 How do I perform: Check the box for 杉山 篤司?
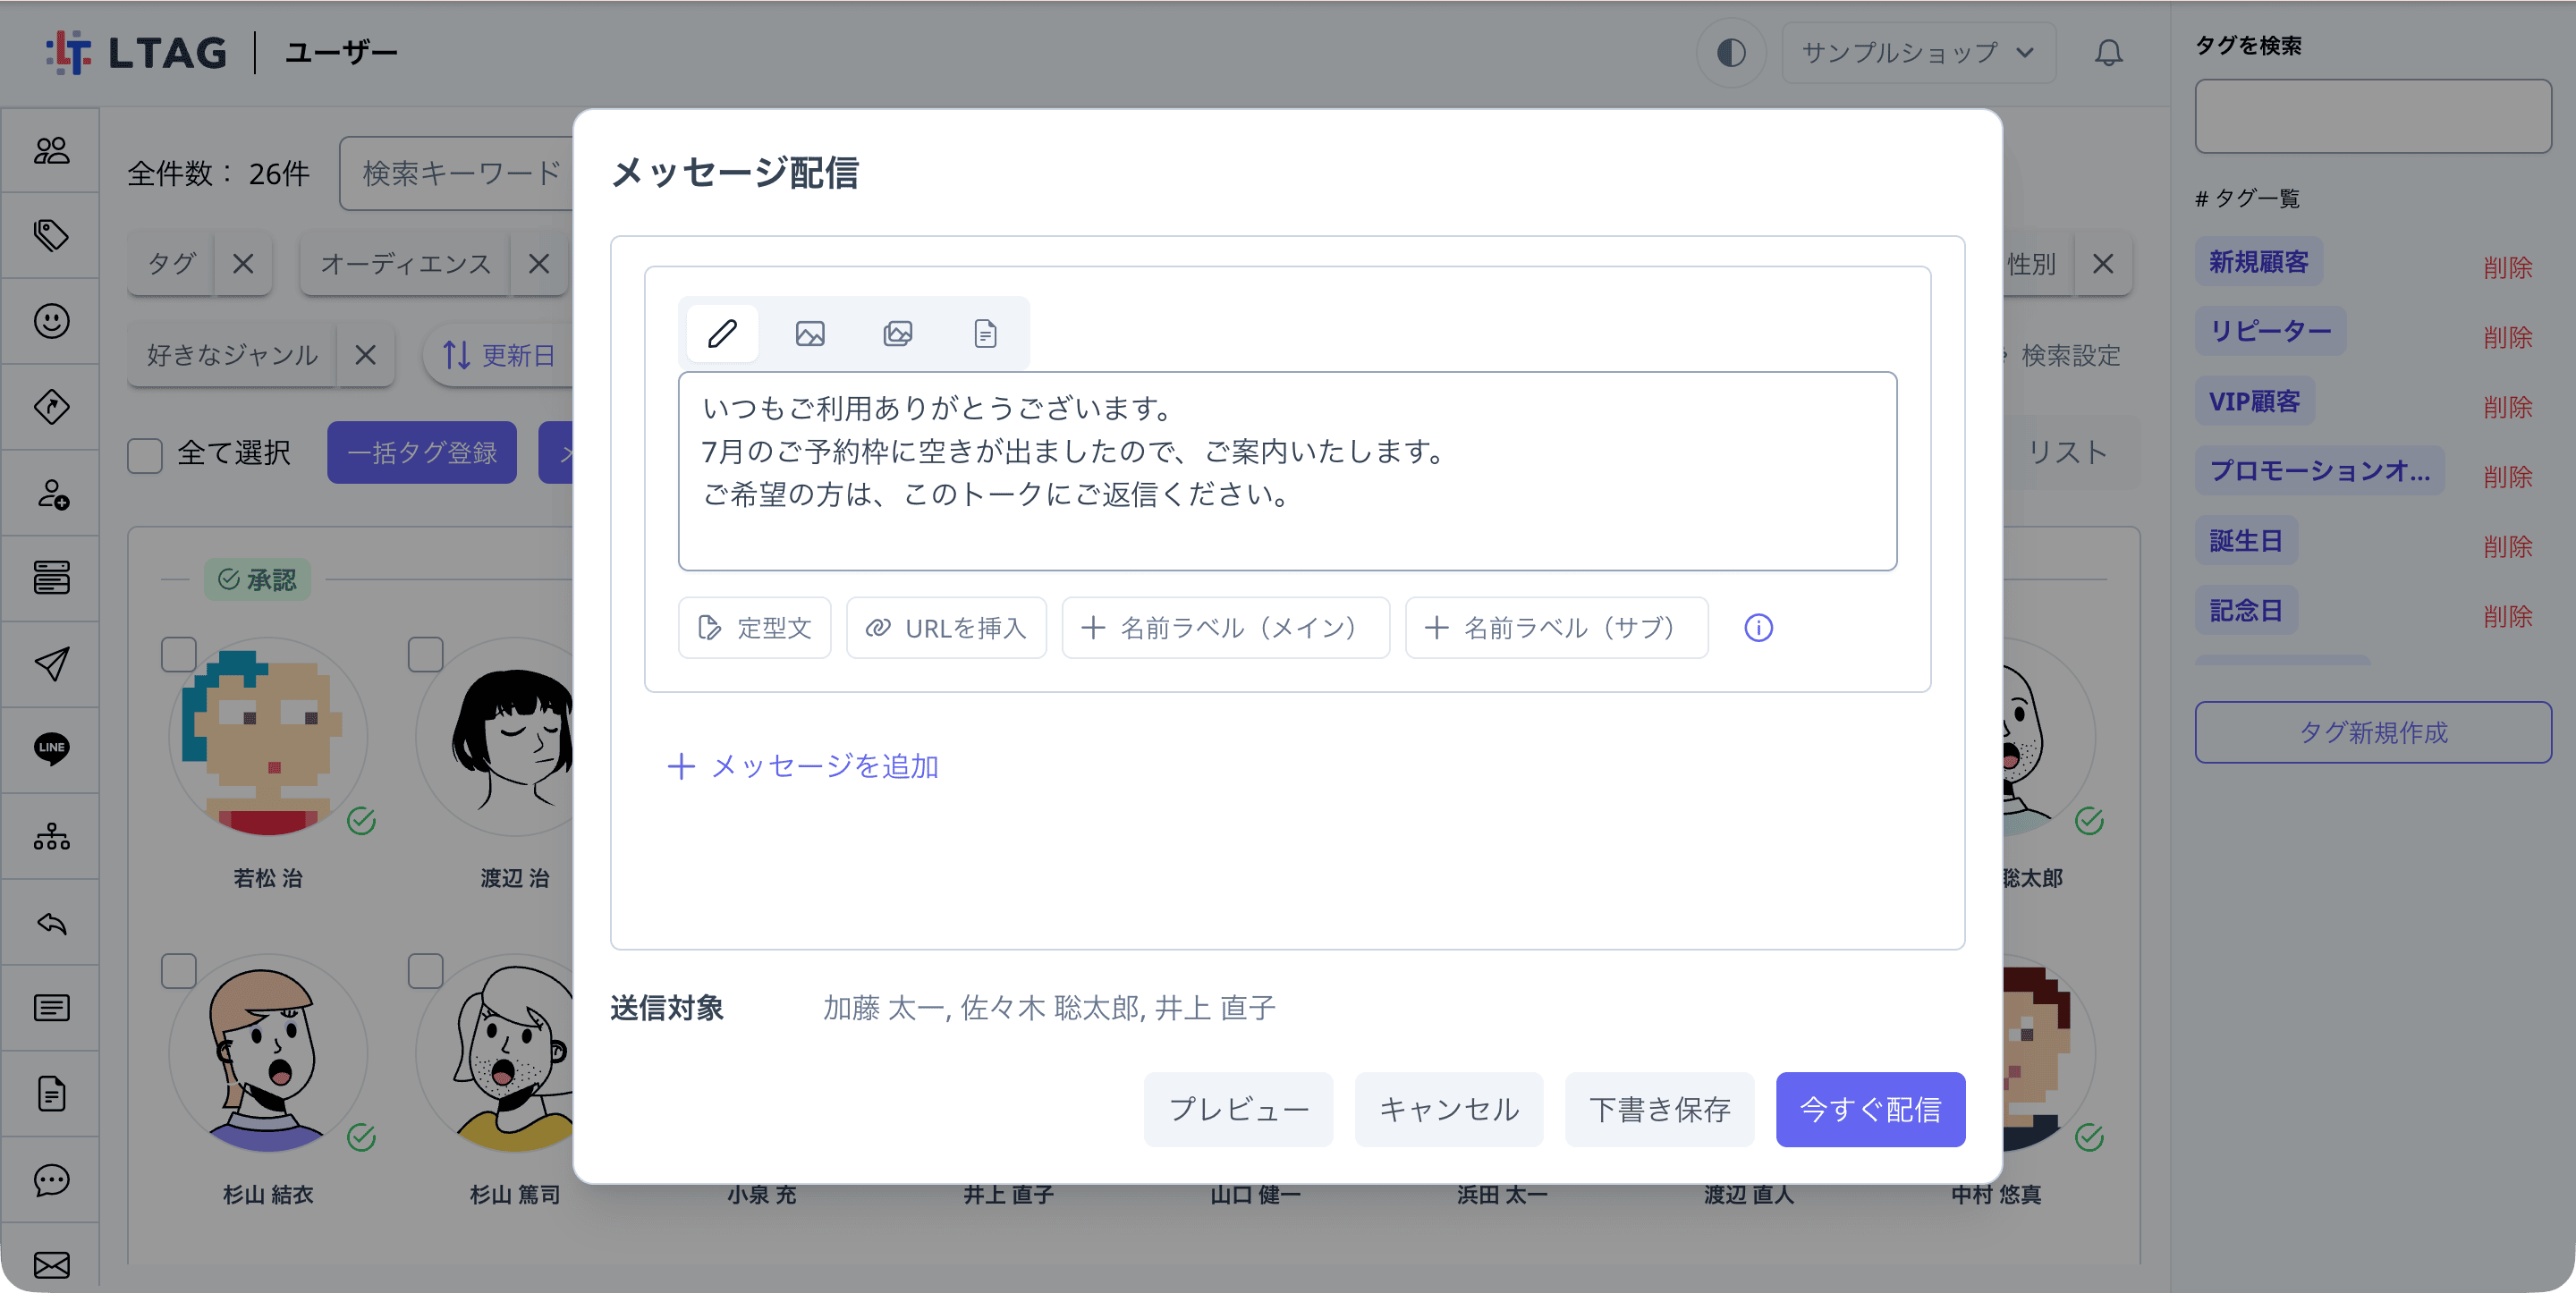point(426,971)
